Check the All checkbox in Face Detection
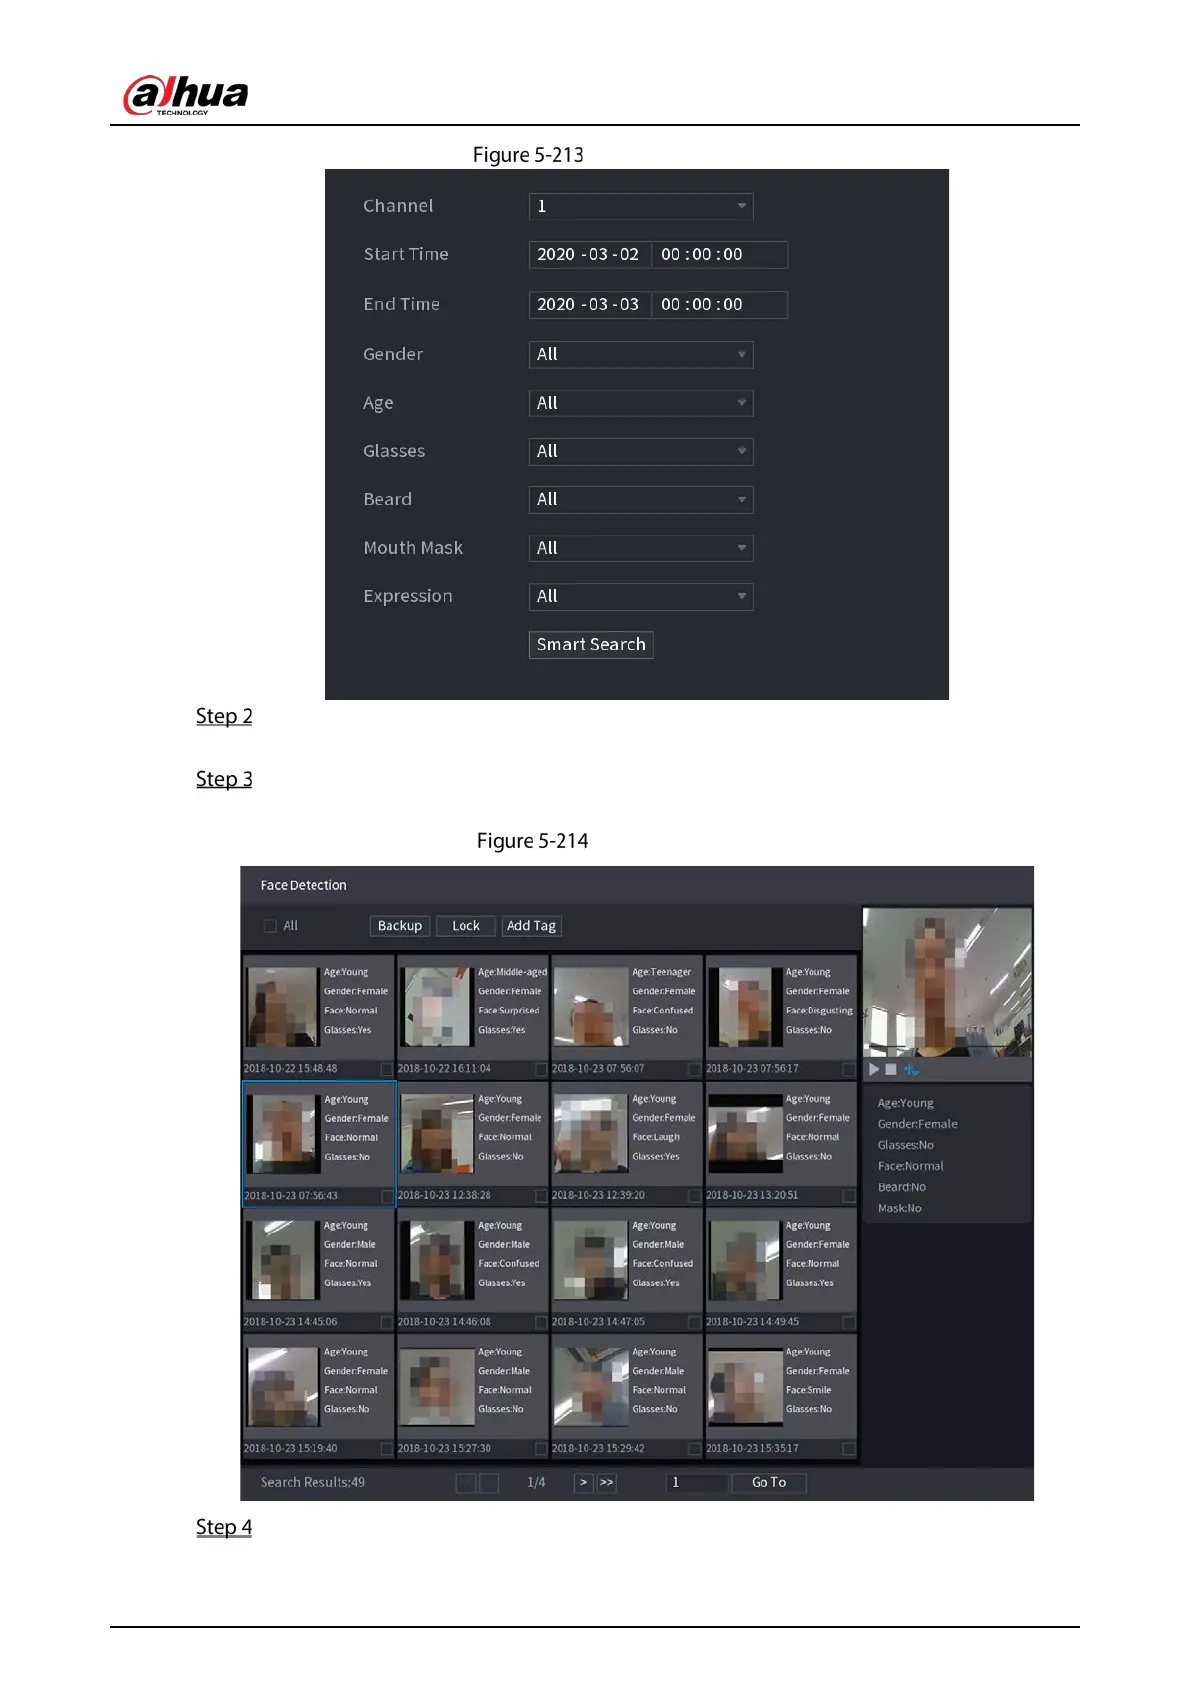1191x1684 pixels. click(270, 926)
